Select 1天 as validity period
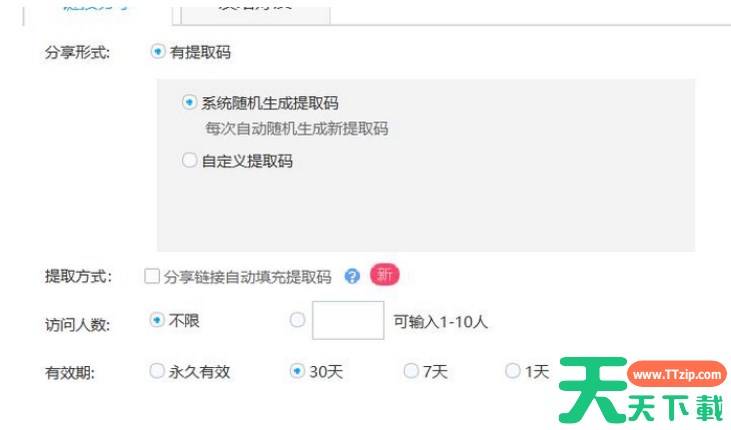 click(513, 371)
